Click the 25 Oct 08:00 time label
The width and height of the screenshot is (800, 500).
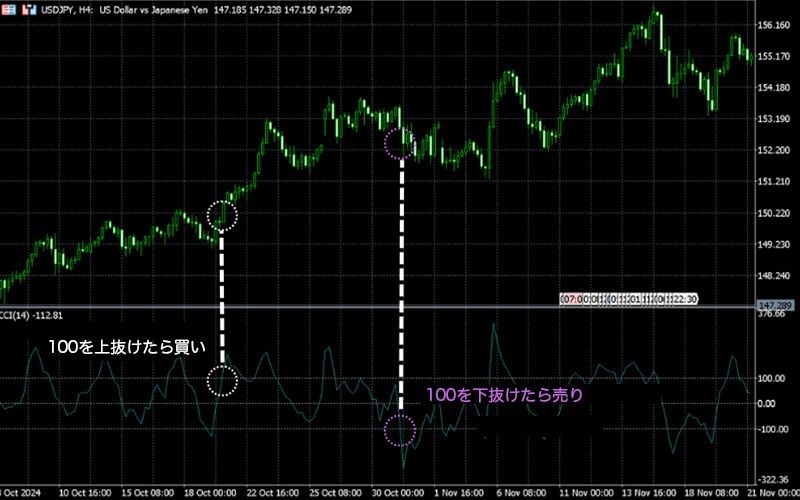point(336,493)
